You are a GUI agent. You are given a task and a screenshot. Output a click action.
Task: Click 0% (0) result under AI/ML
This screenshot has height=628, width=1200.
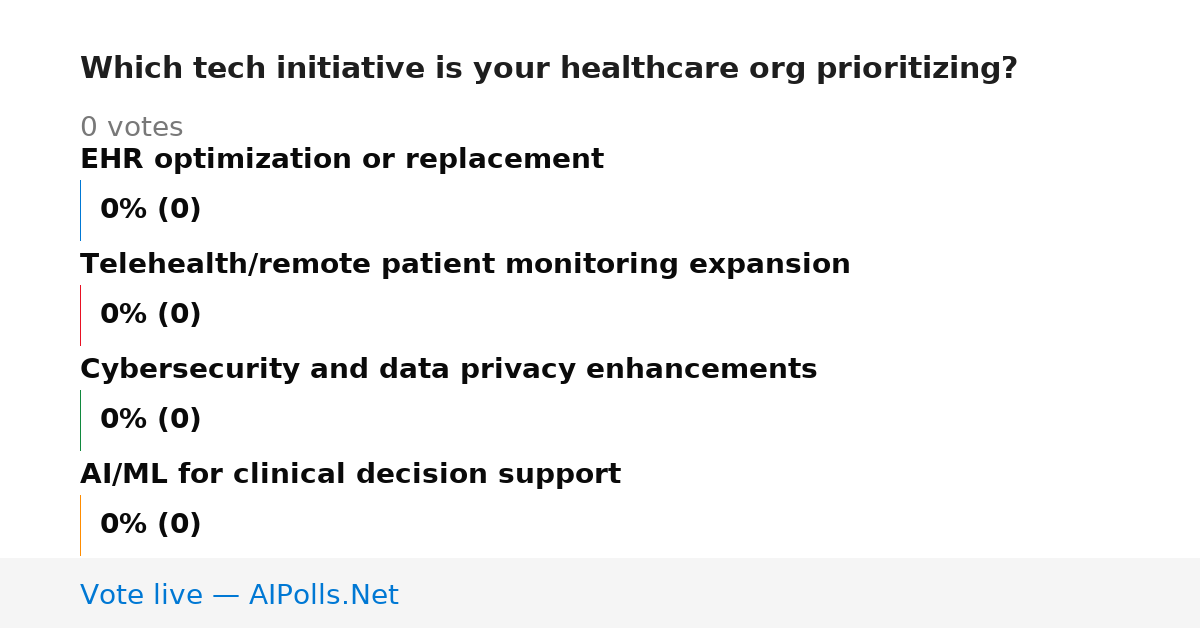click(x=150, y=525)
